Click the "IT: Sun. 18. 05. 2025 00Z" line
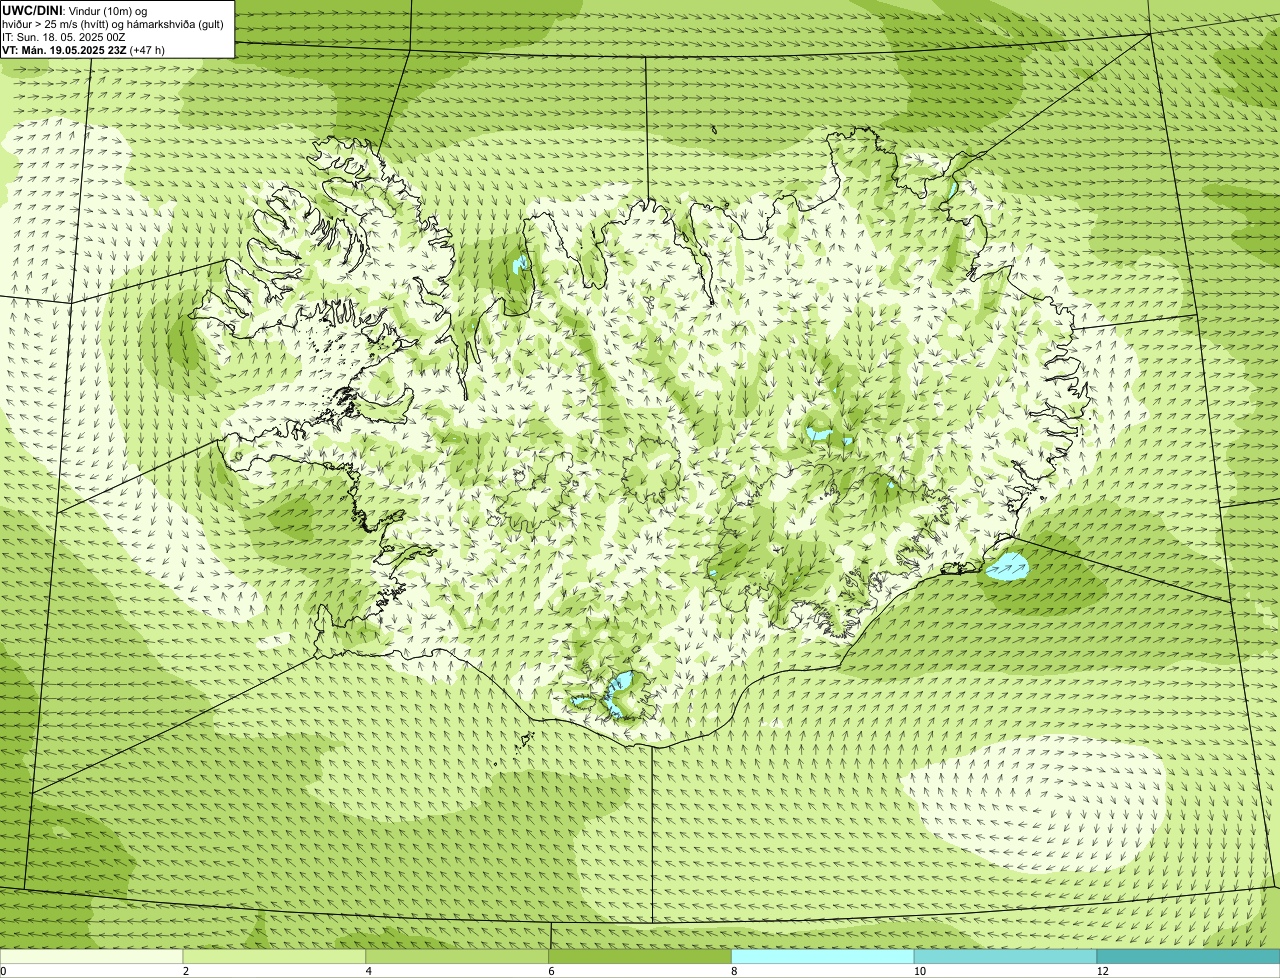The image size is (1280, 978). (x=63, y=36)
